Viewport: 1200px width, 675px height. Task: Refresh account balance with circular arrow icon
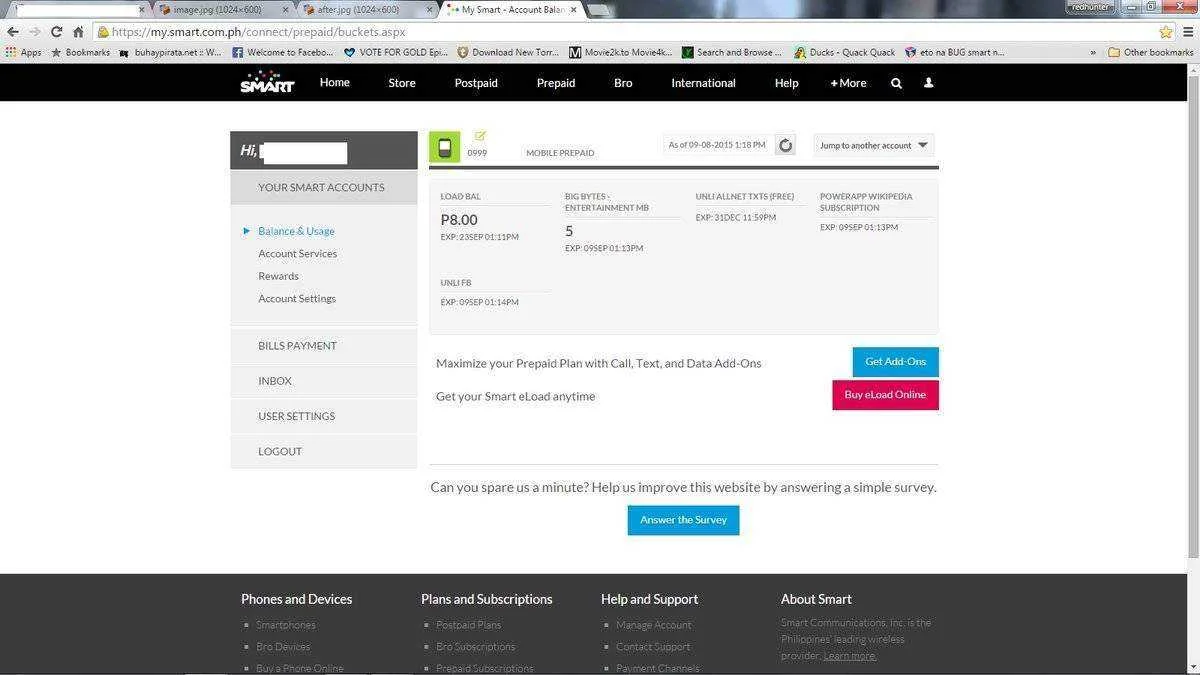(x=786, y=146)
